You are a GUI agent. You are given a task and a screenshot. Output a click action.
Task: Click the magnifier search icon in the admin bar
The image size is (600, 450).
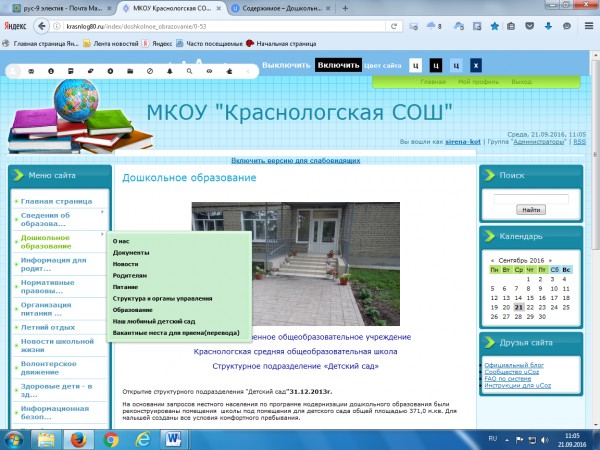pyautogui.click(x=189, y=71)
